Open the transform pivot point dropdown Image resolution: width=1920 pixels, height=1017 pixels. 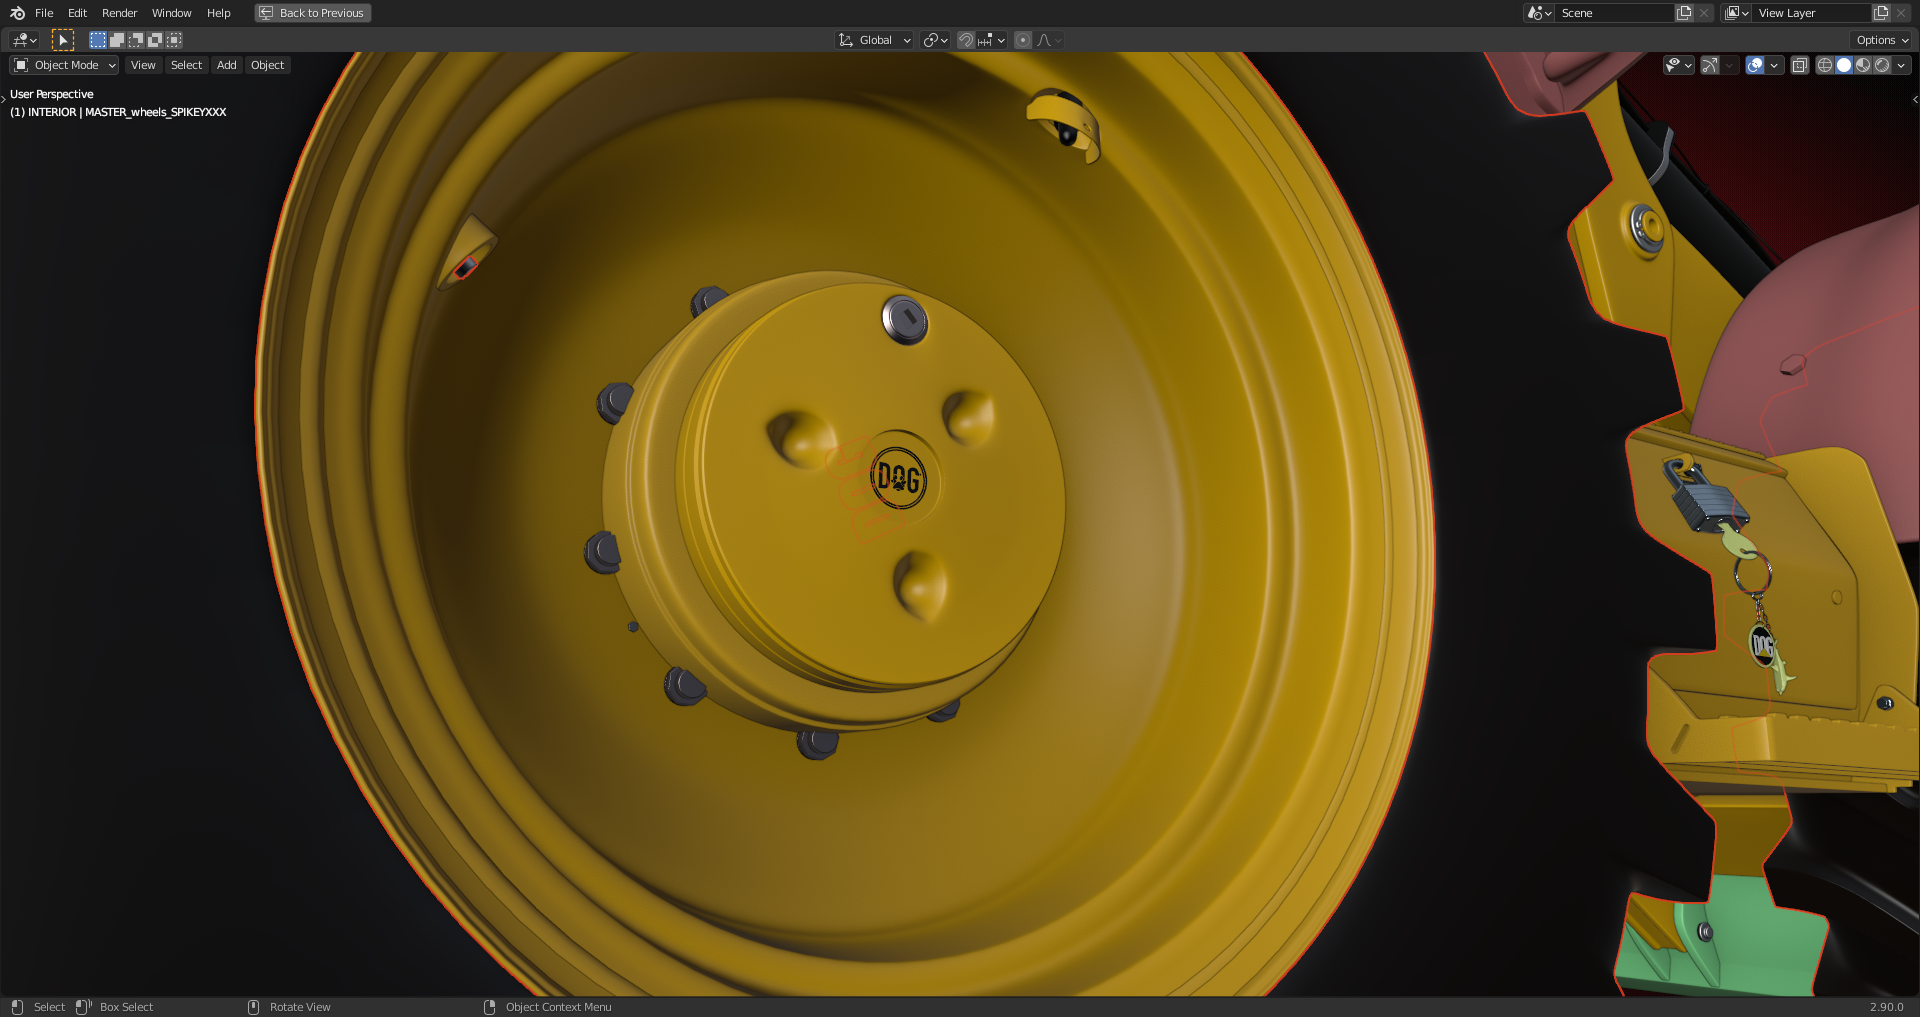(x=935, y=40)
